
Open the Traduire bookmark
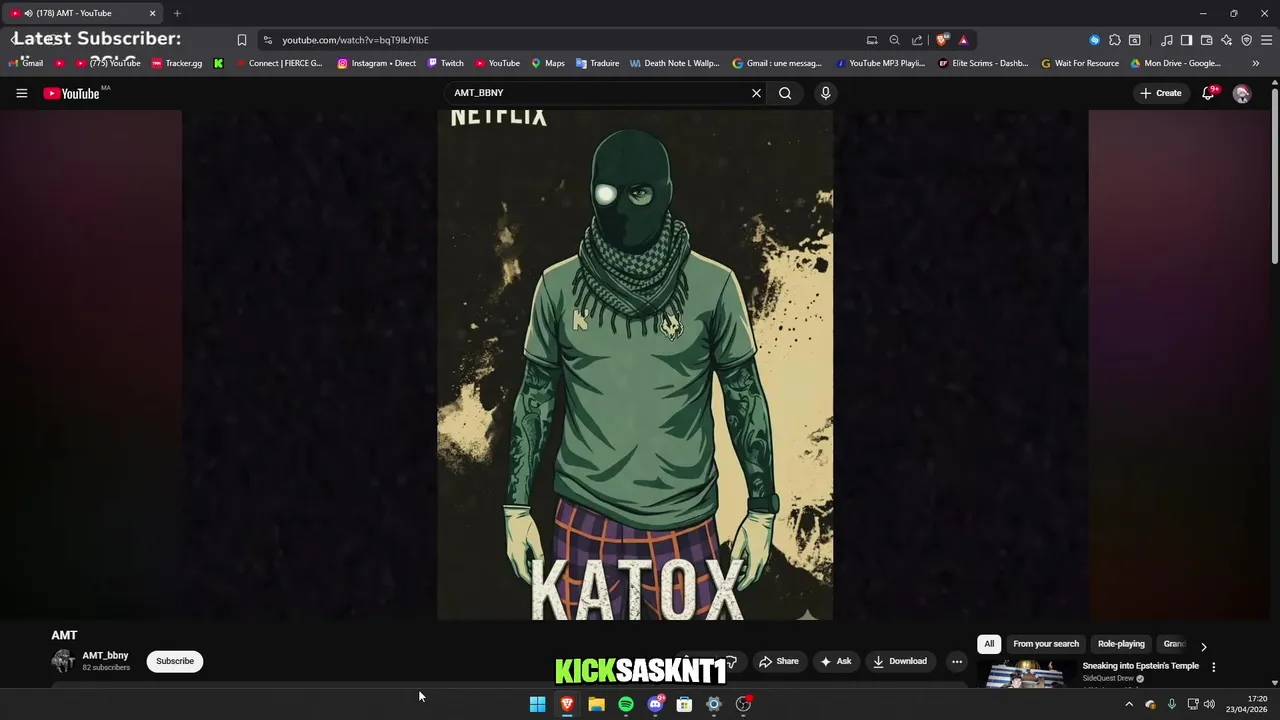(597, 63)
